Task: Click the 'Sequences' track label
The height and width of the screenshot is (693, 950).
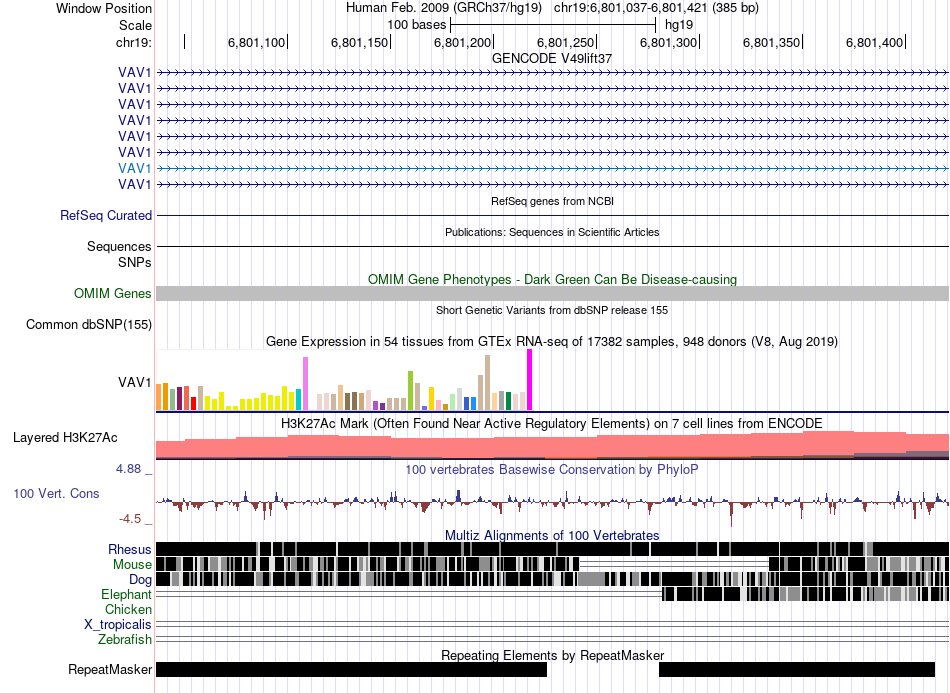Action: pyautogui.click(x=119, y=247)
